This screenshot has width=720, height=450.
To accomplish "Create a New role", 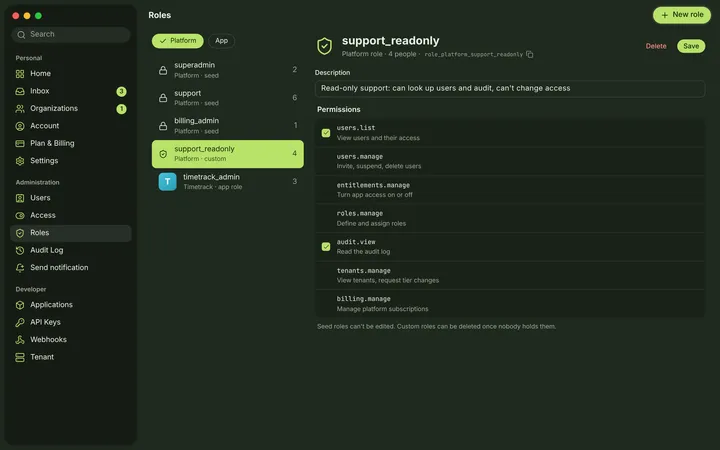I will 682,15.
